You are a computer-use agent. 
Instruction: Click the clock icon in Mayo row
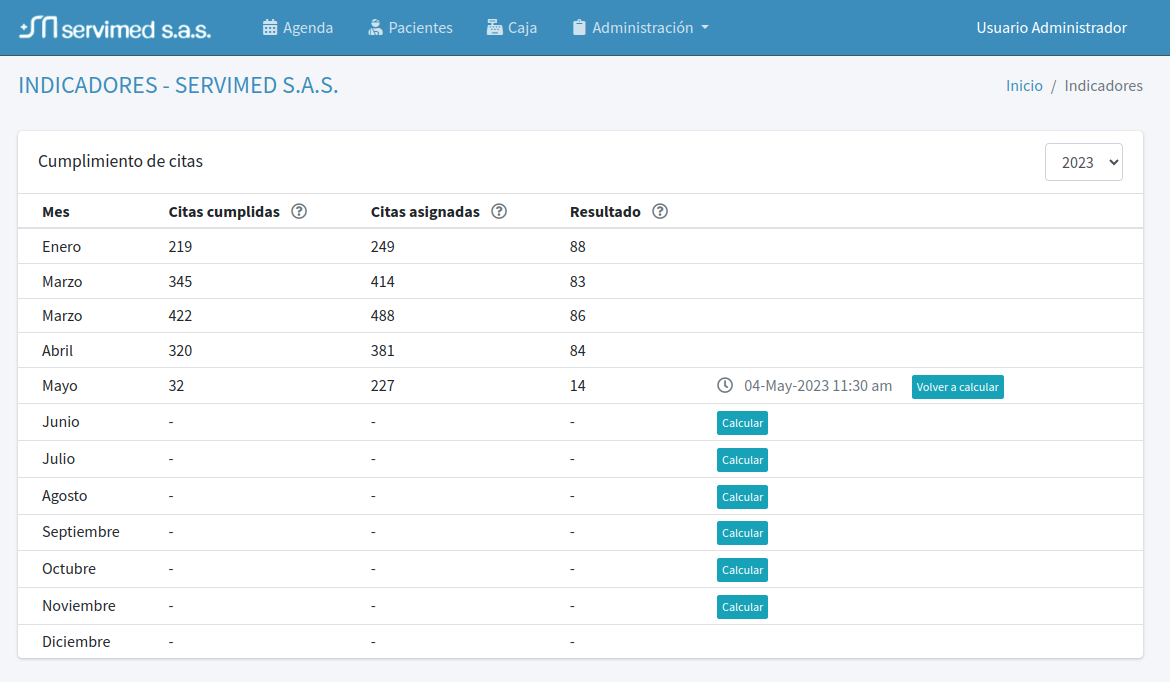[725, 386]
